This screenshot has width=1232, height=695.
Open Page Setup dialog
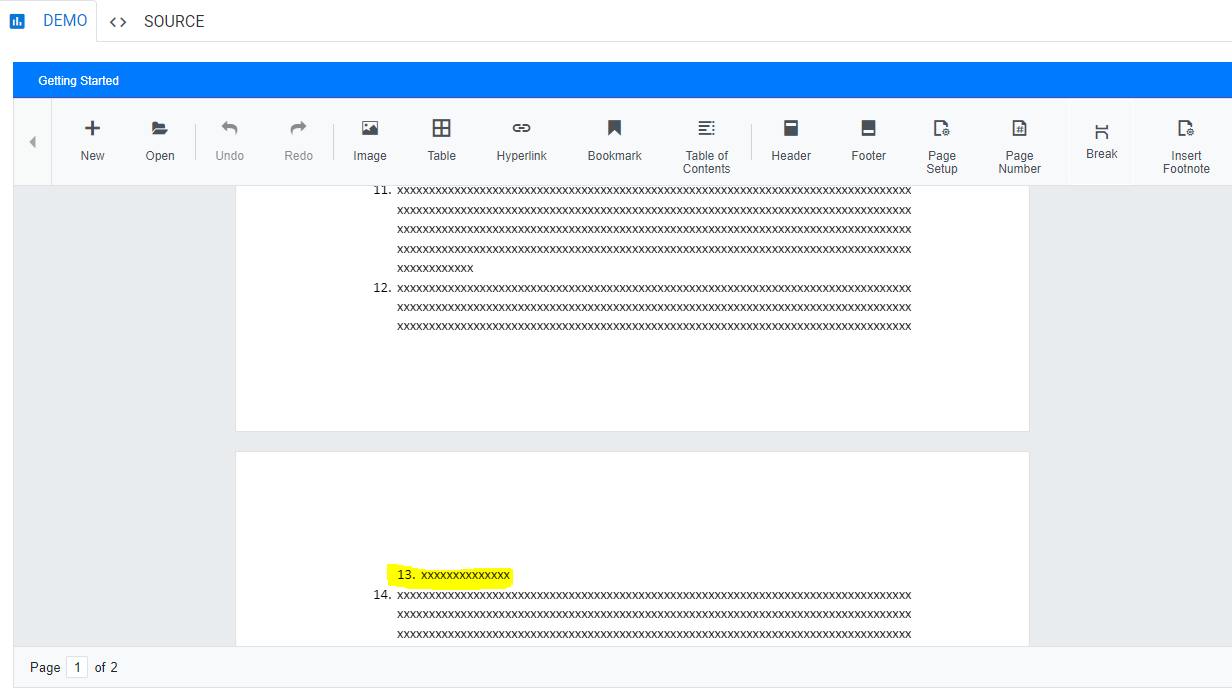(941, 129)
